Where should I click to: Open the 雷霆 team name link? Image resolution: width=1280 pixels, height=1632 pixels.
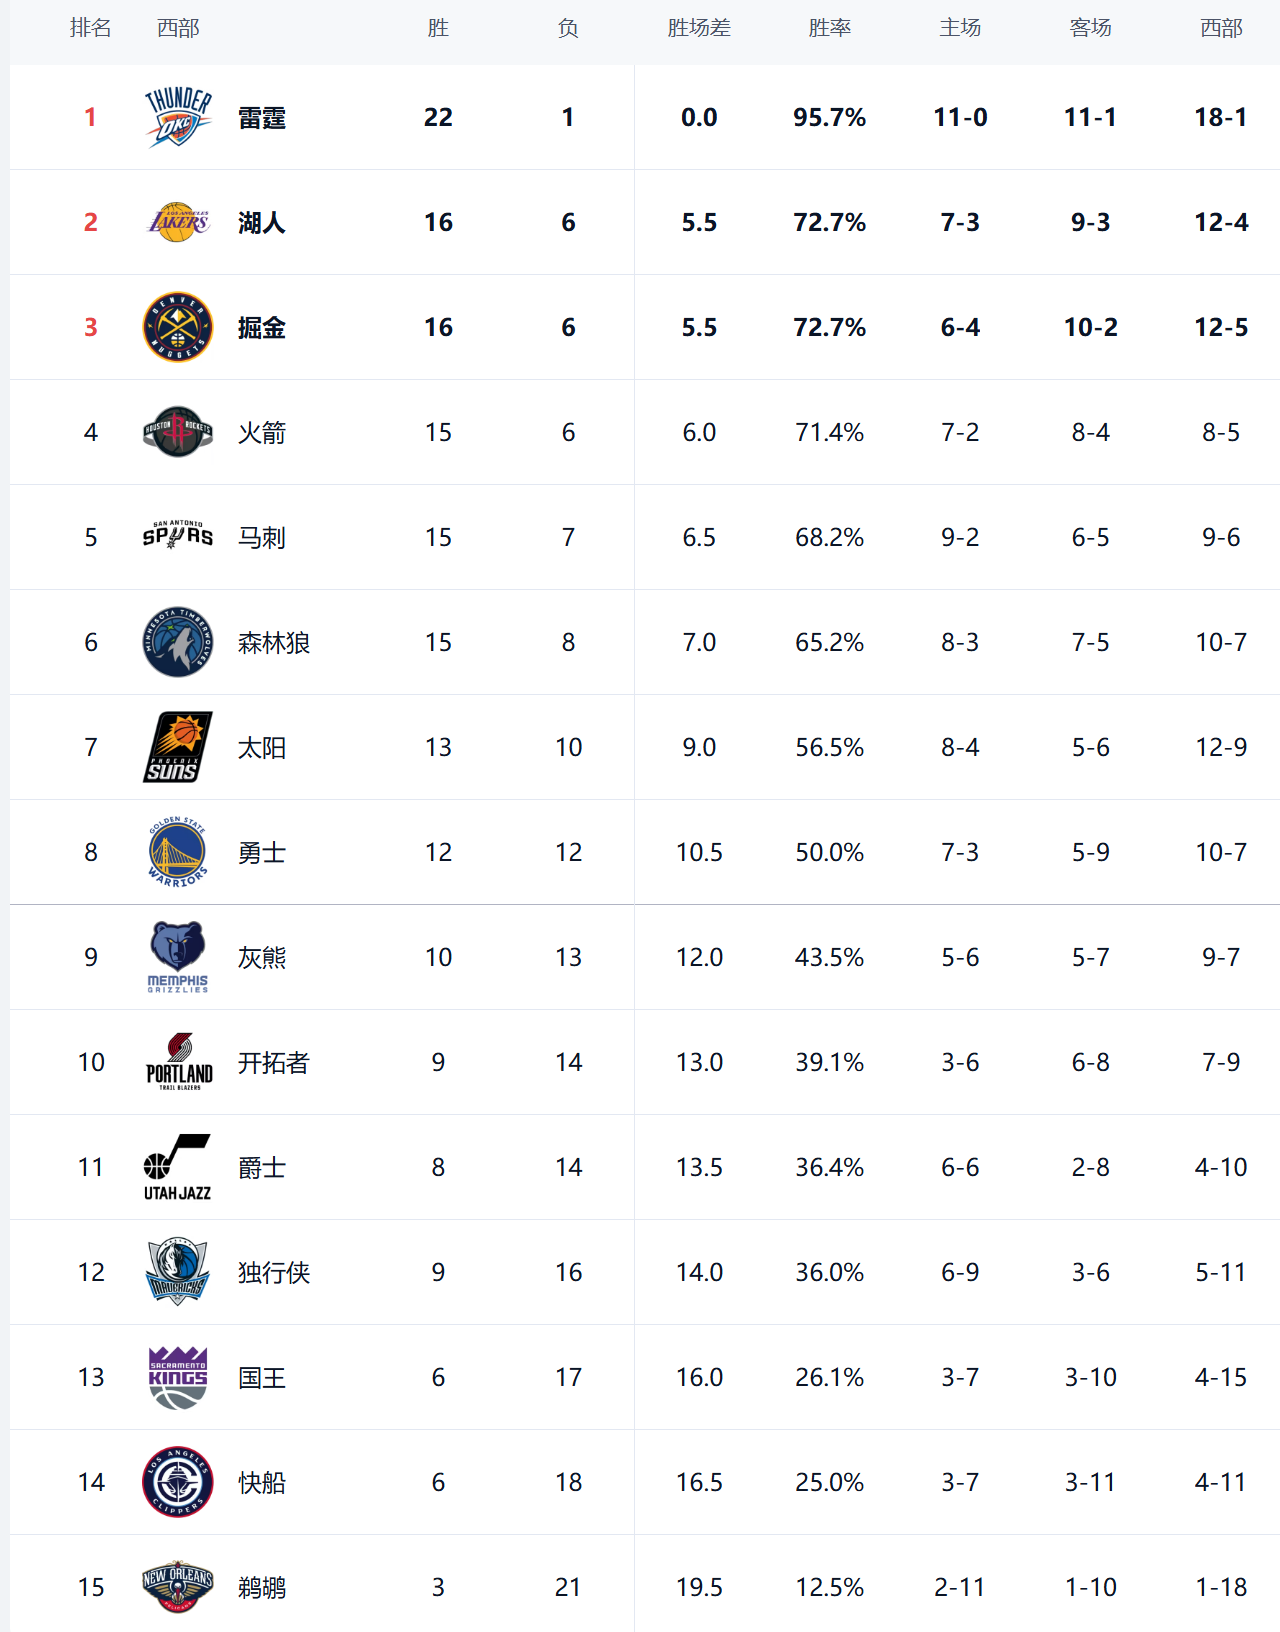tap(262, 118)
